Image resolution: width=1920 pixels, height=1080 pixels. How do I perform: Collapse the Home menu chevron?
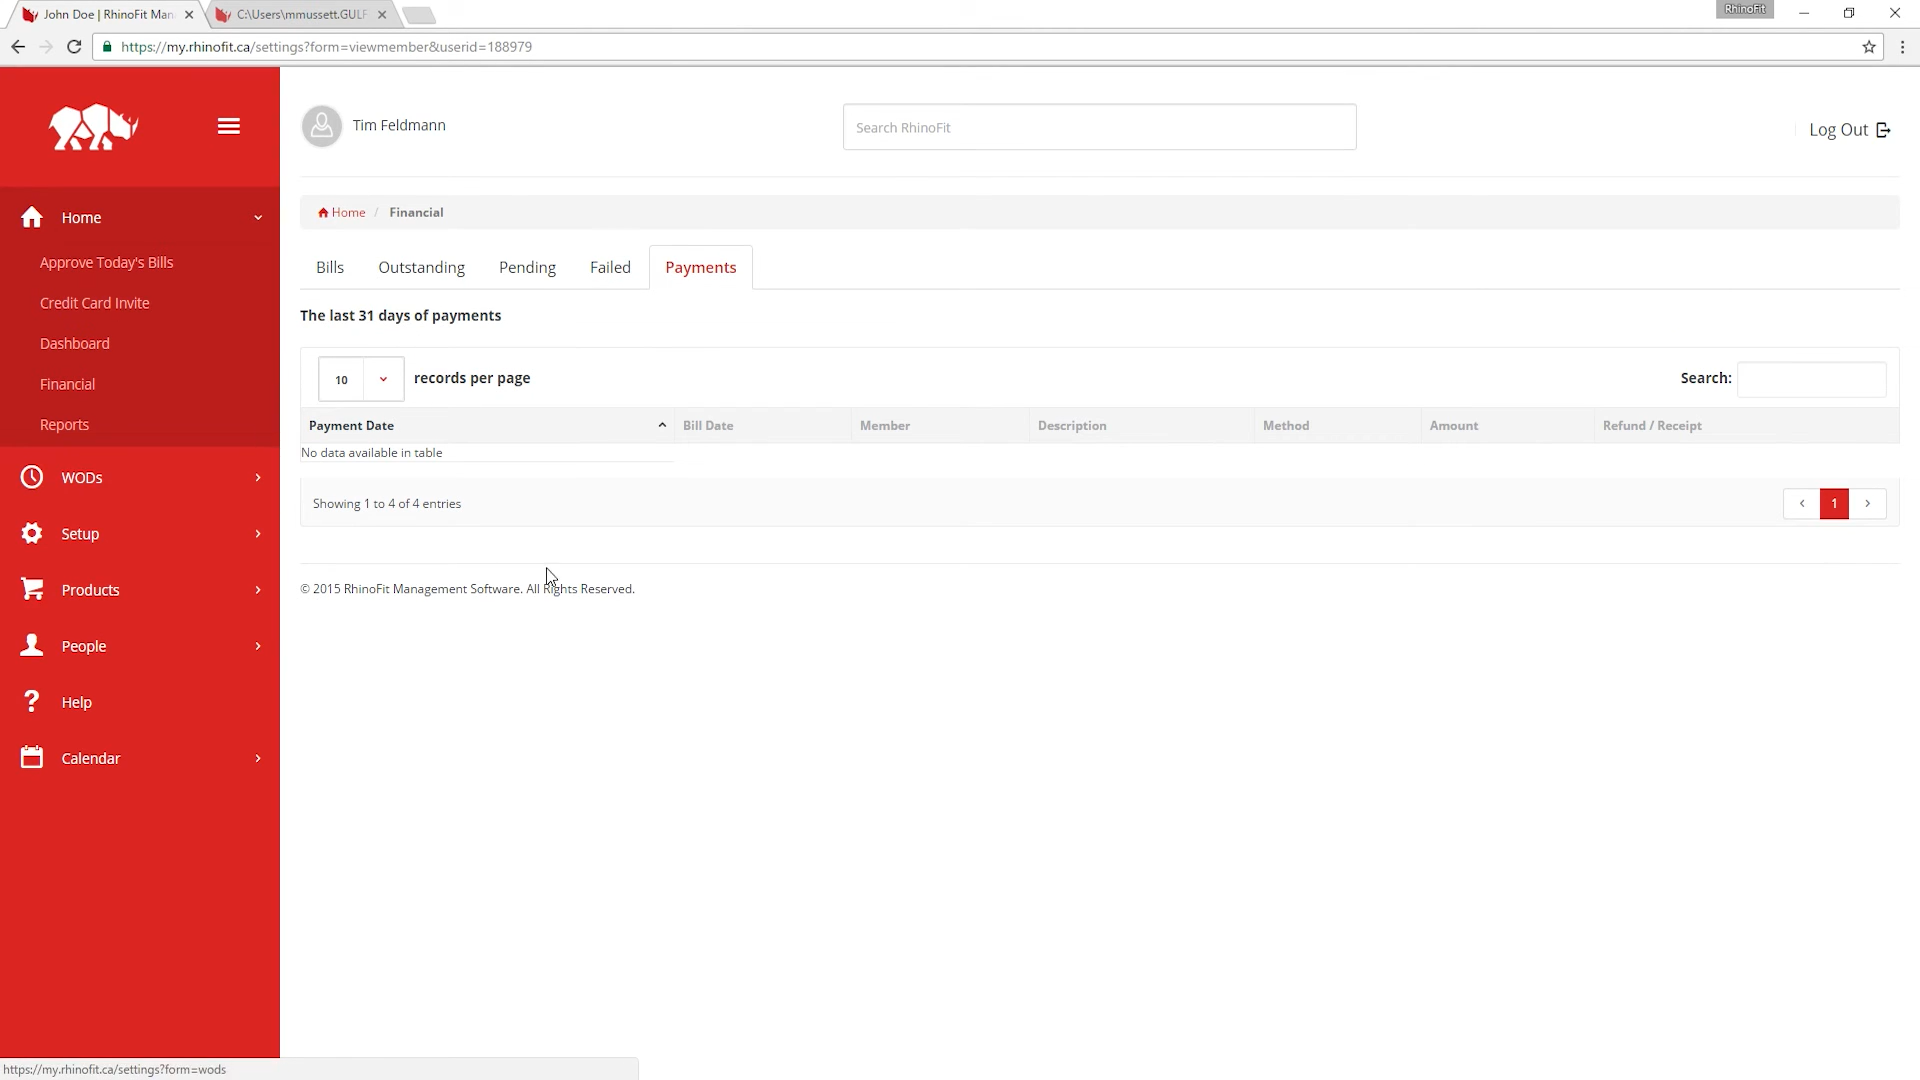pyautogui.click(x=258, y=217)
